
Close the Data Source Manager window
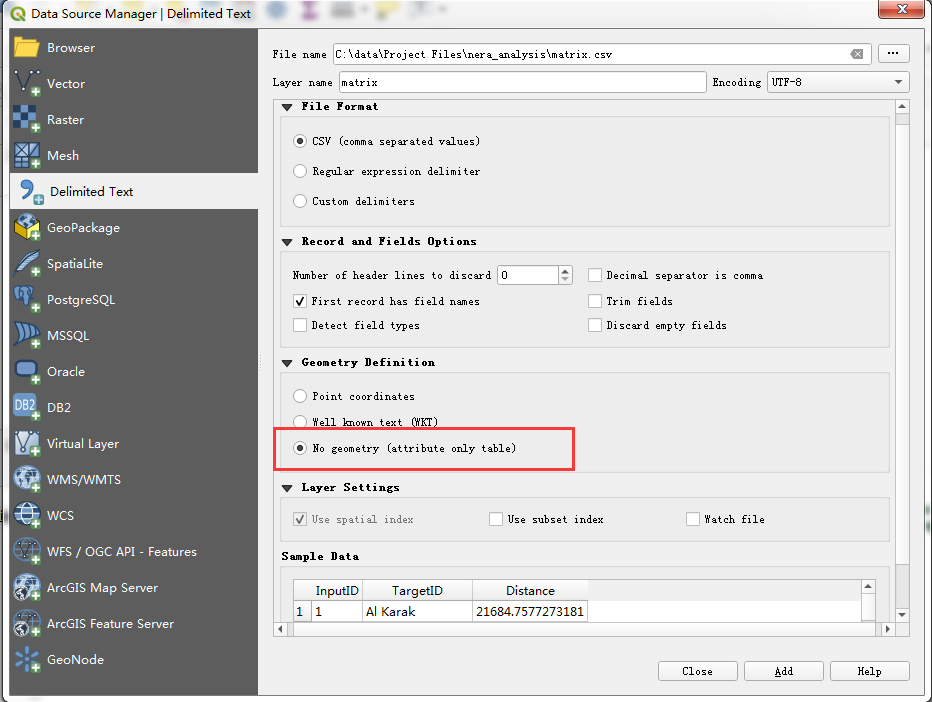pos(902,9)
